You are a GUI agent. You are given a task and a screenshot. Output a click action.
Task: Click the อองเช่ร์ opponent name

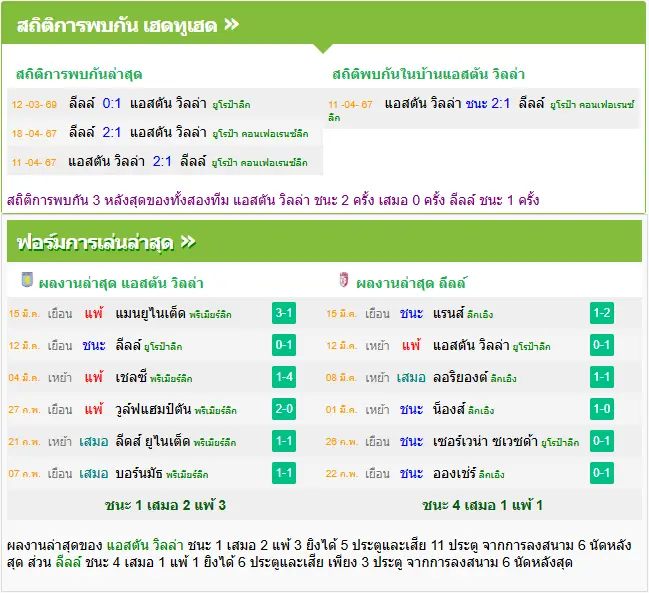(454, 473)
